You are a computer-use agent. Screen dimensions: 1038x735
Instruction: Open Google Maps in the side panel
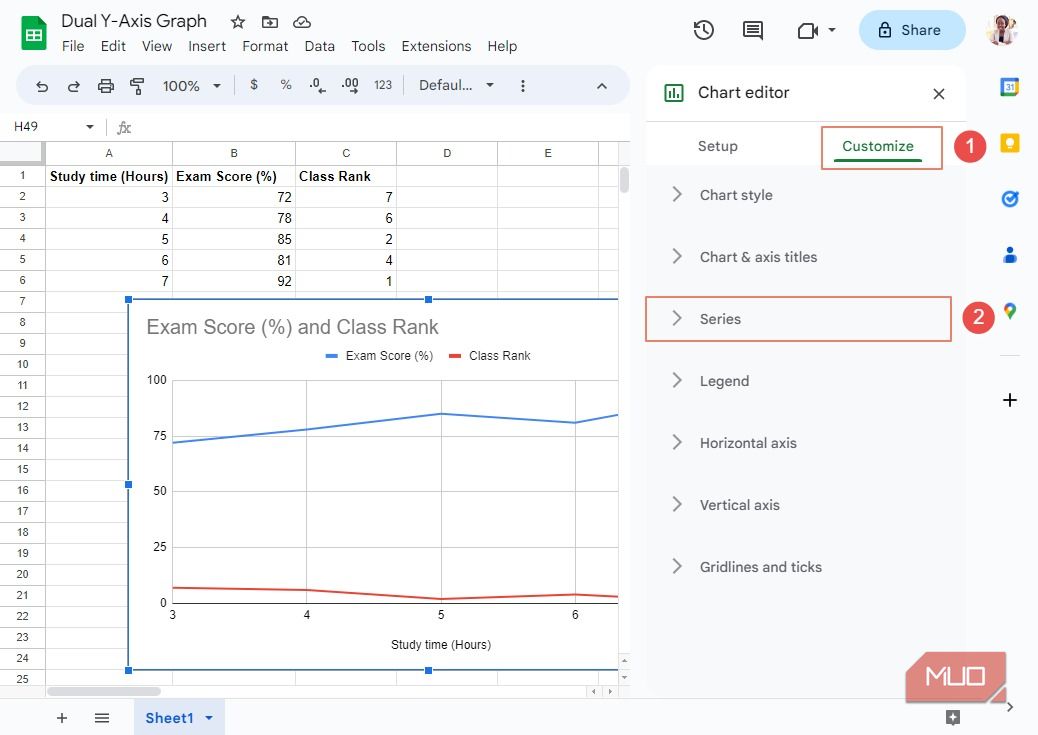click(1010, 311)
